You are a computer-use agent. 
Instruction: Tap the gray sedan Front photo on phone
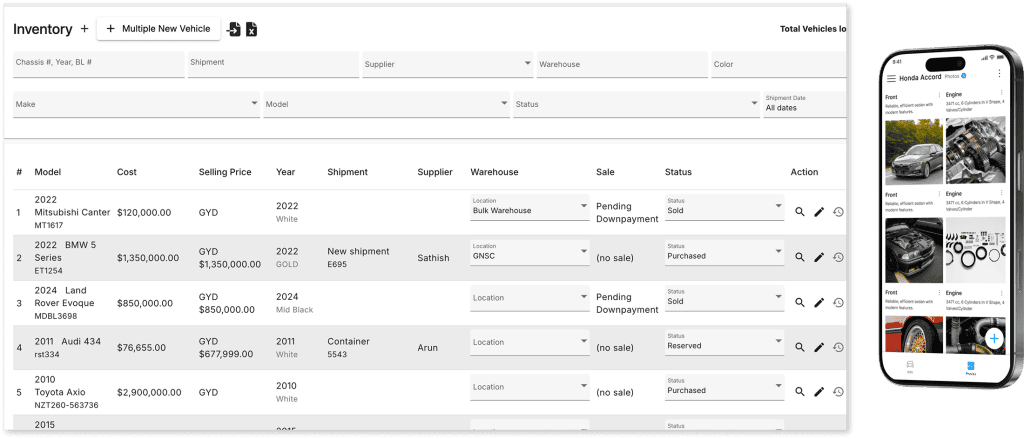[914, 152]
